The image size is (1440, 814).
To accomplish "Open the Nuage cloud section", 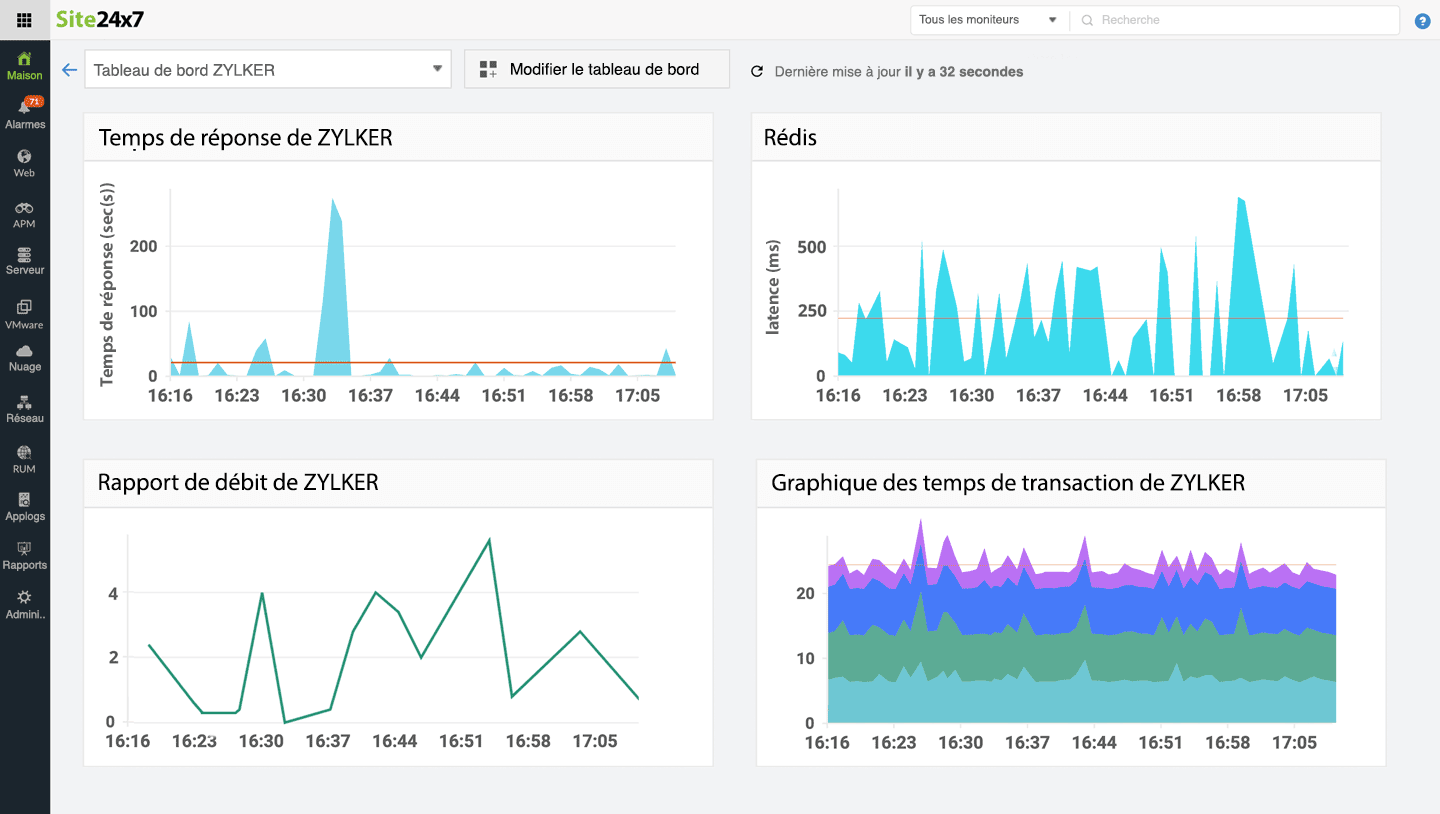I will (24, 358).
